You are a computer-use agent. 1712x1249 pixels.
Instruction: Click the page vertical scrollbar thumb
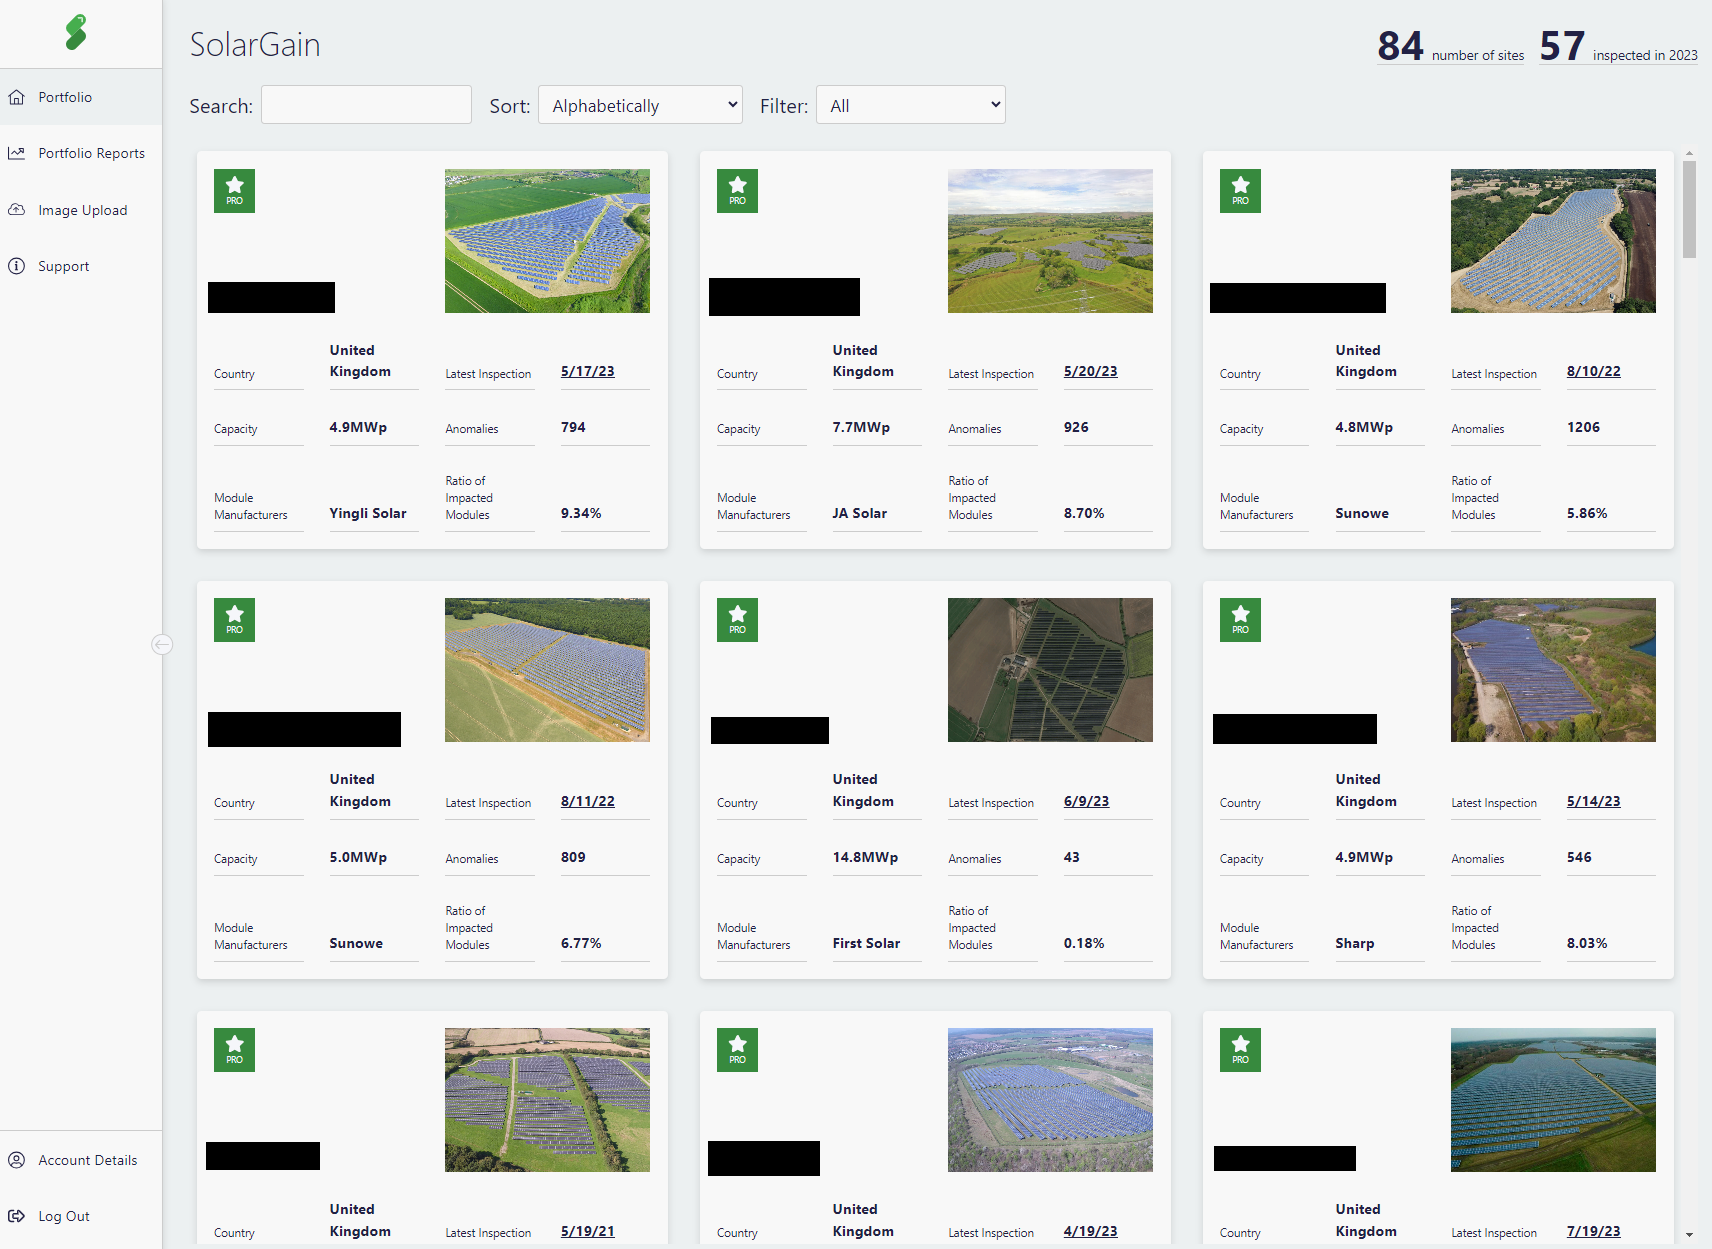coord(1689,210)
